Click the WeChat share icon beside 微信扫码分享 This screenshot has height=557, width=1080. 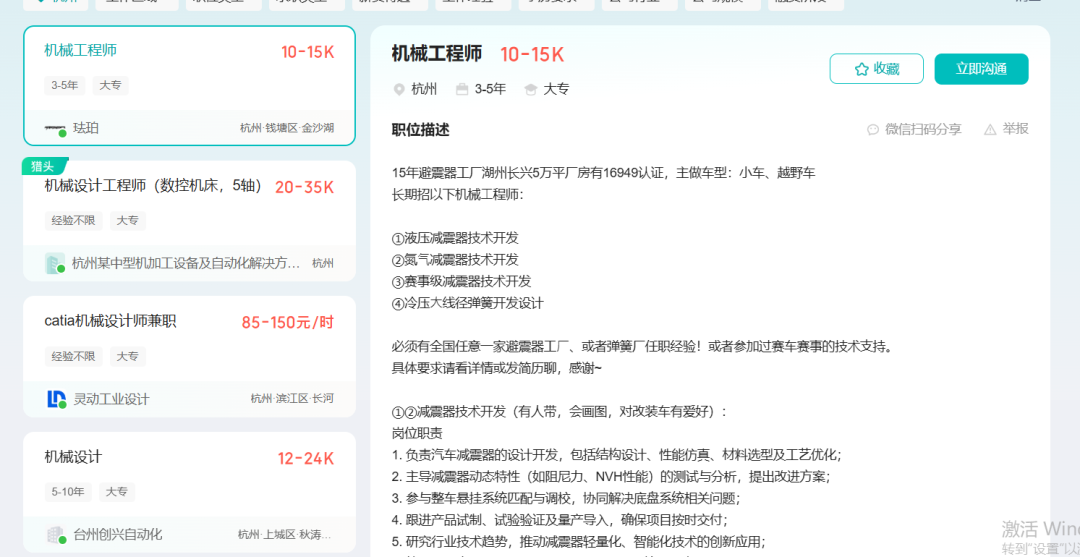[873, 129]
